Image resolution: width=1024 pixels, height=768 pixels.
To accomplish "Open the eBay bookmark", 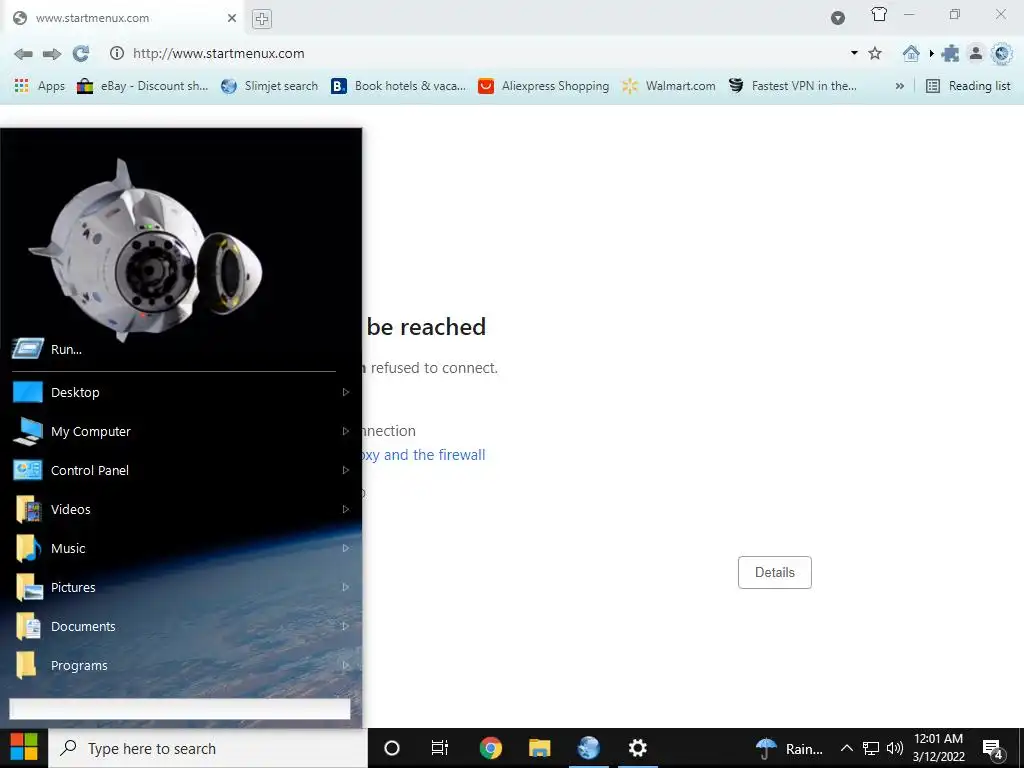I will point(142,86).
